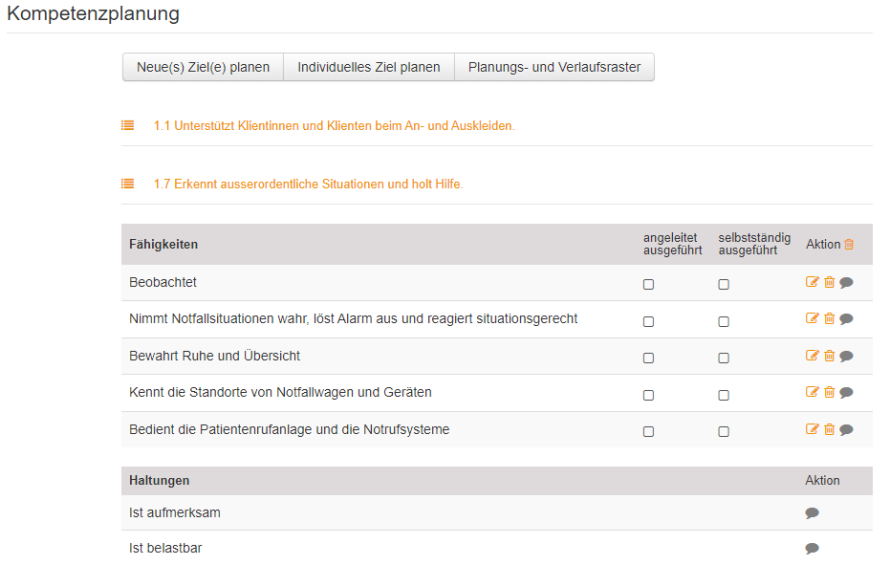Delete Bedient die Patientenrufanlage row
Viewport: 890px width, 587px height.
(x=829, y=430)
